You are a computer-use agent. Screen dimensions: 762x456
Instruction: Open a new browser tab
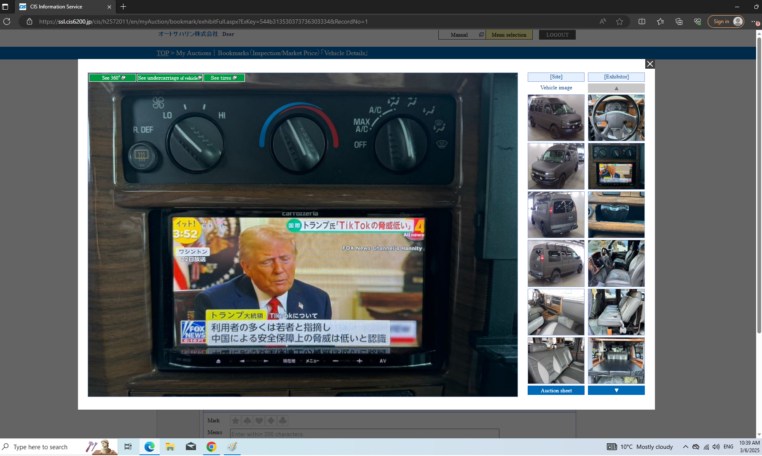pos(123,7)
